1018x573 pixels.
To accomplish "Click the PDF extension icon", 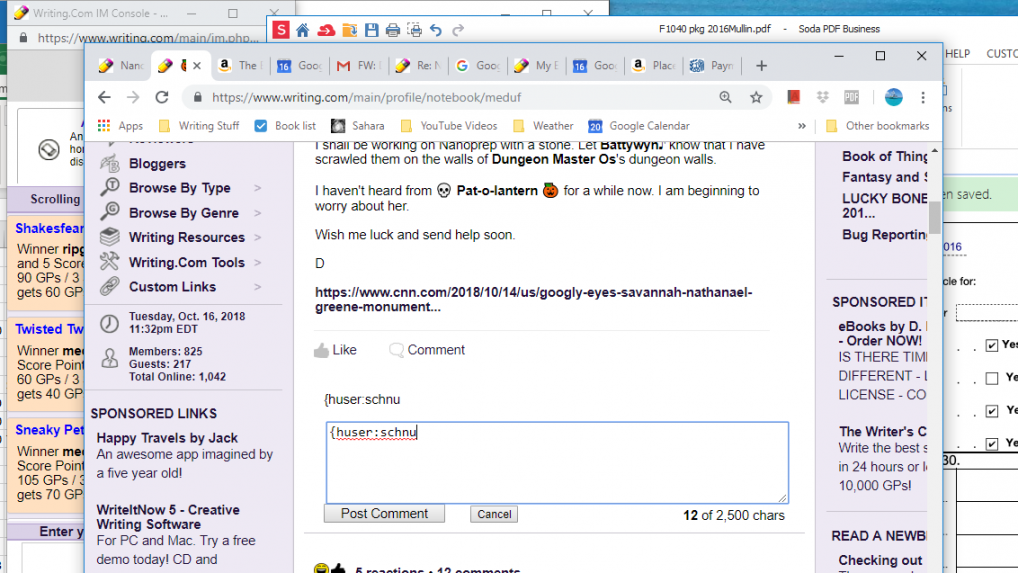I will [x=851, y=97].
